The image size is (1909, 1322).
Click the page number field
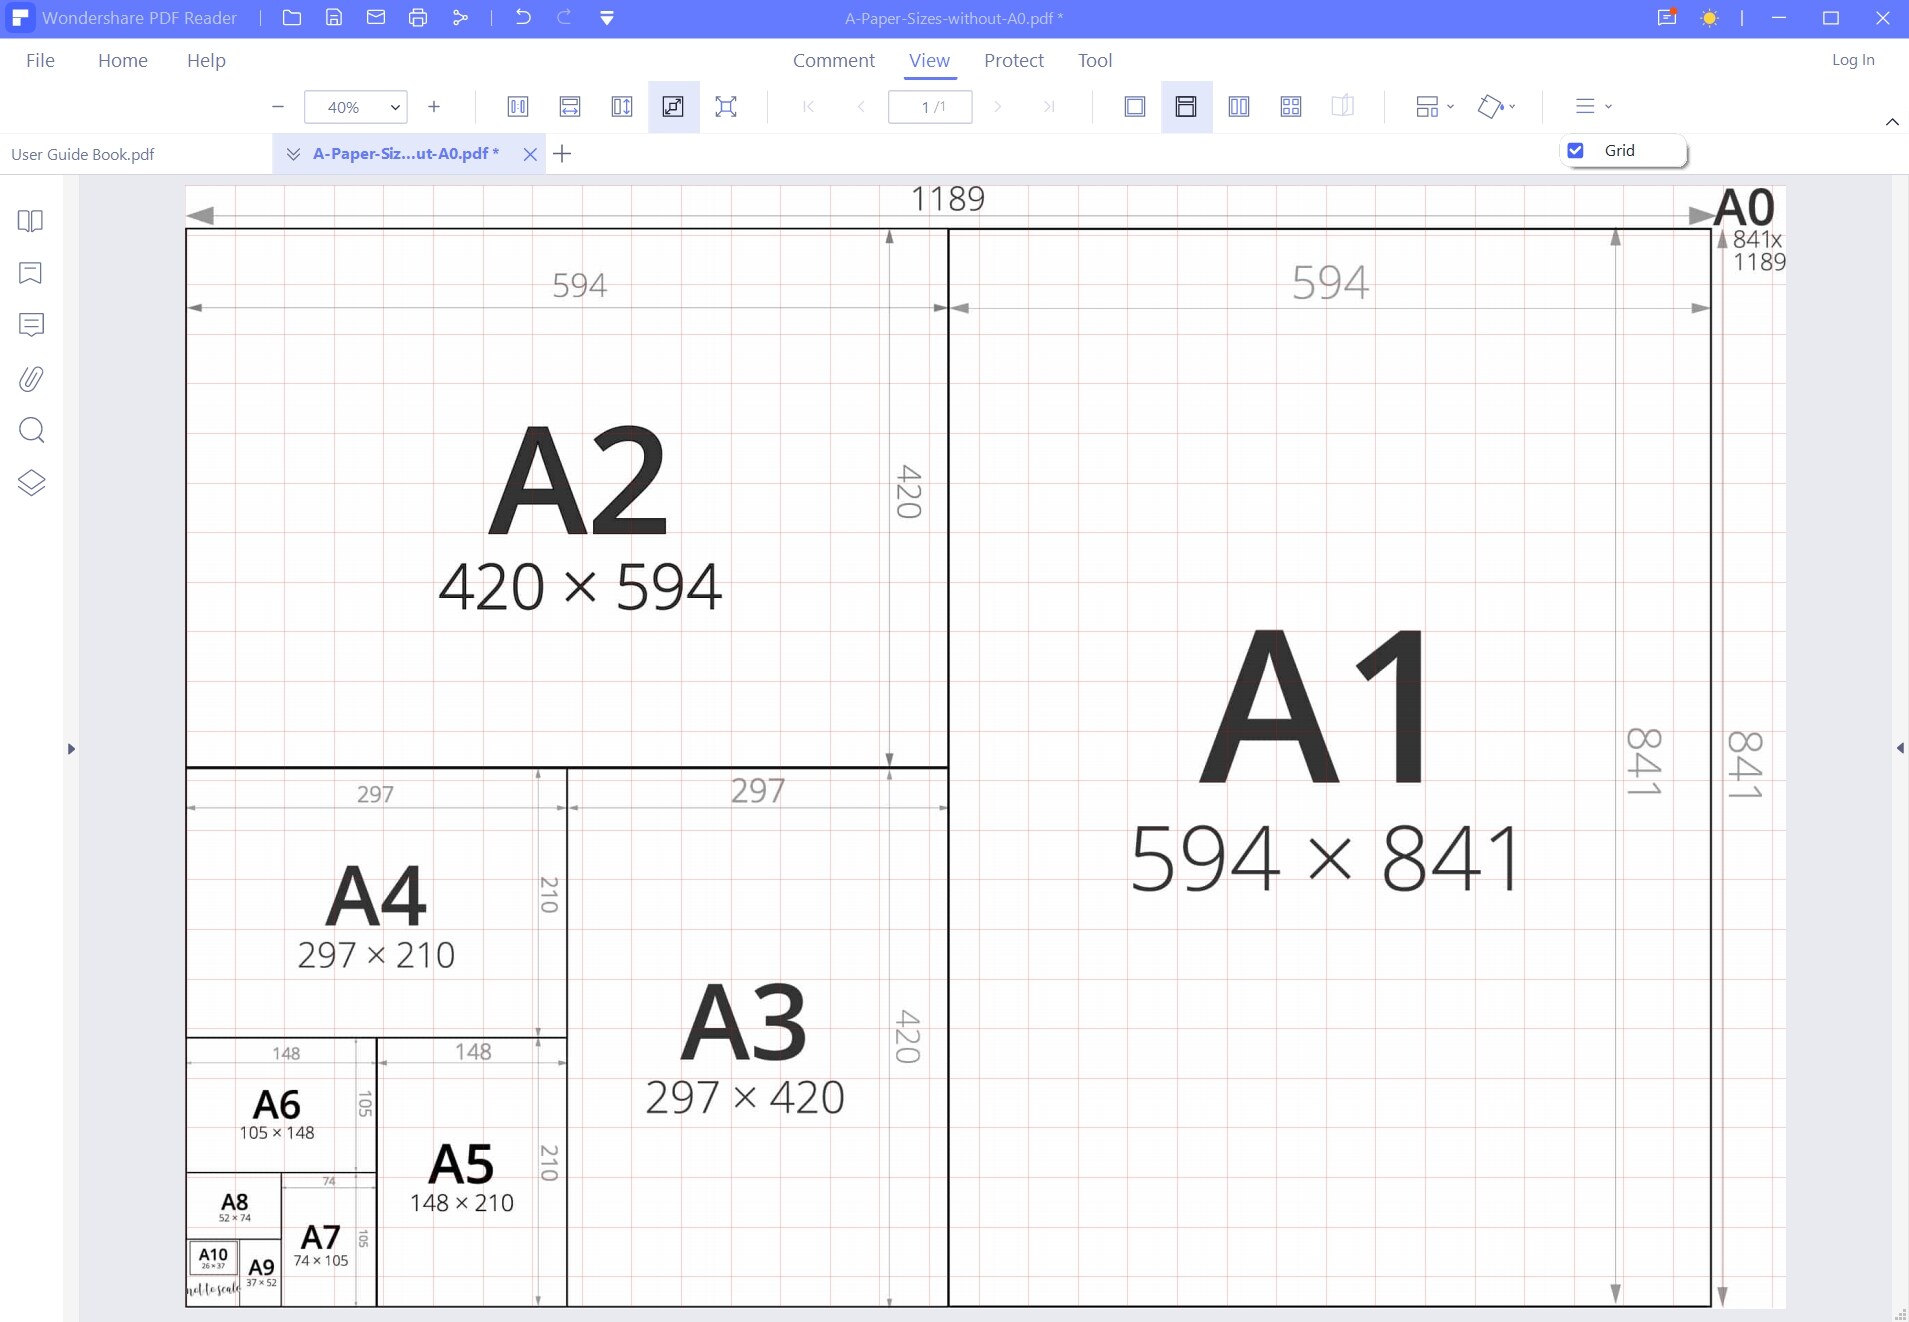tap(930, 107)
